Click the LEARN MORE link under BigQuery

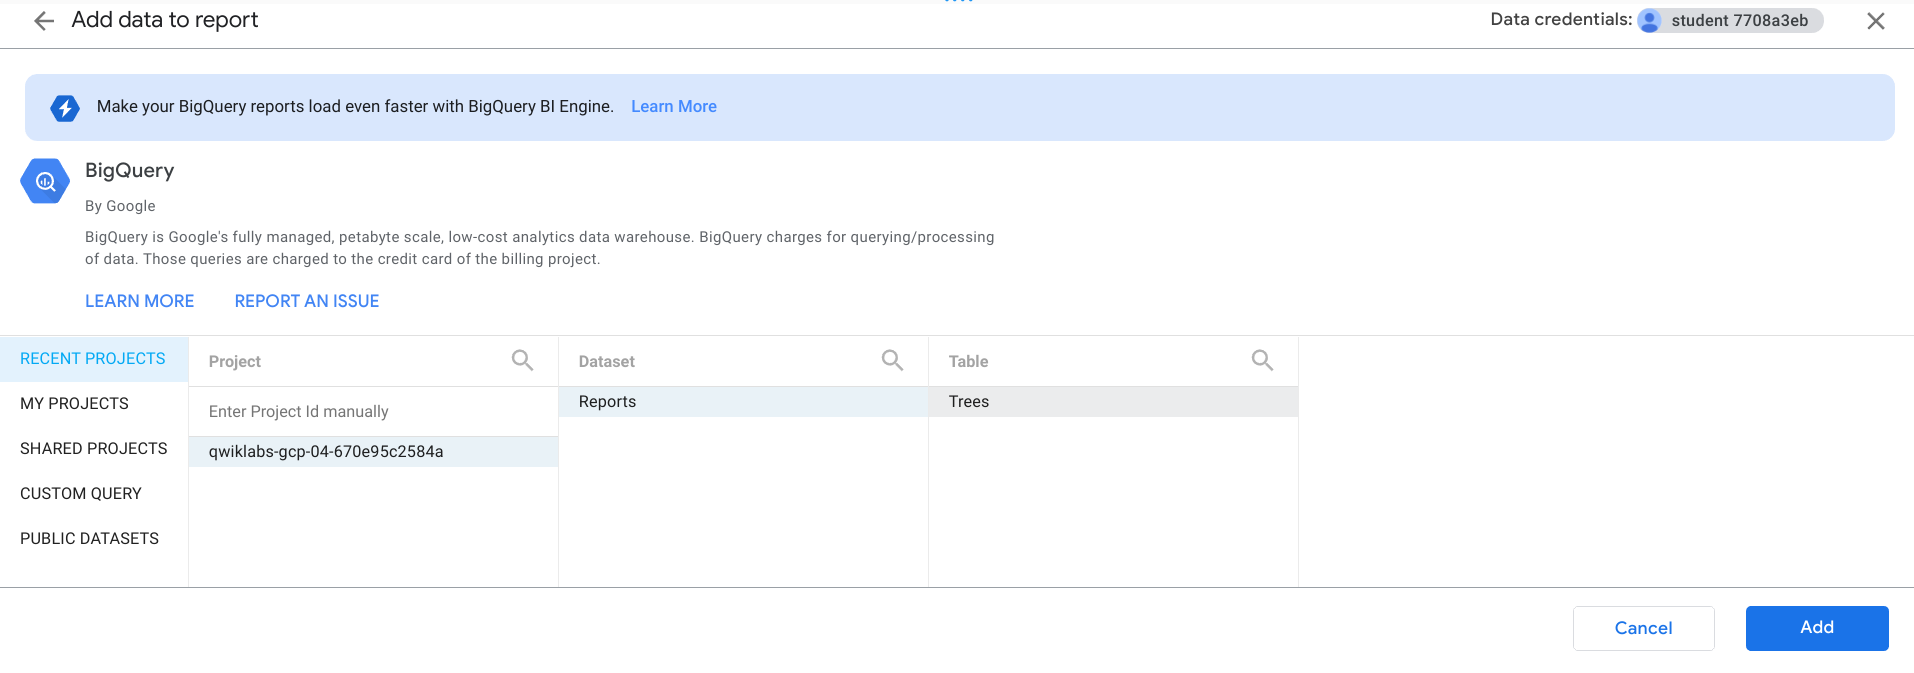coord(140,301)
